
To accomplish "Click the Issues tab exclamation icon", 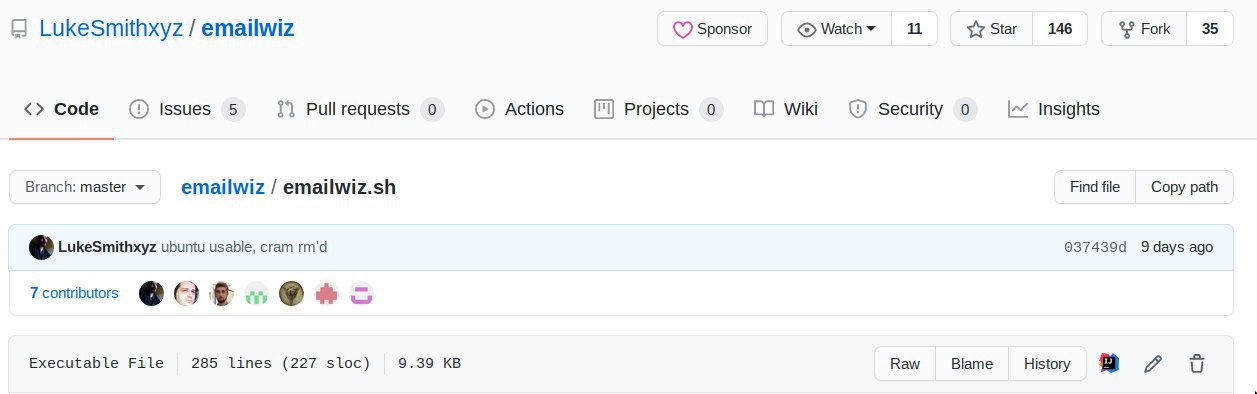I will [x=140, y=109].
